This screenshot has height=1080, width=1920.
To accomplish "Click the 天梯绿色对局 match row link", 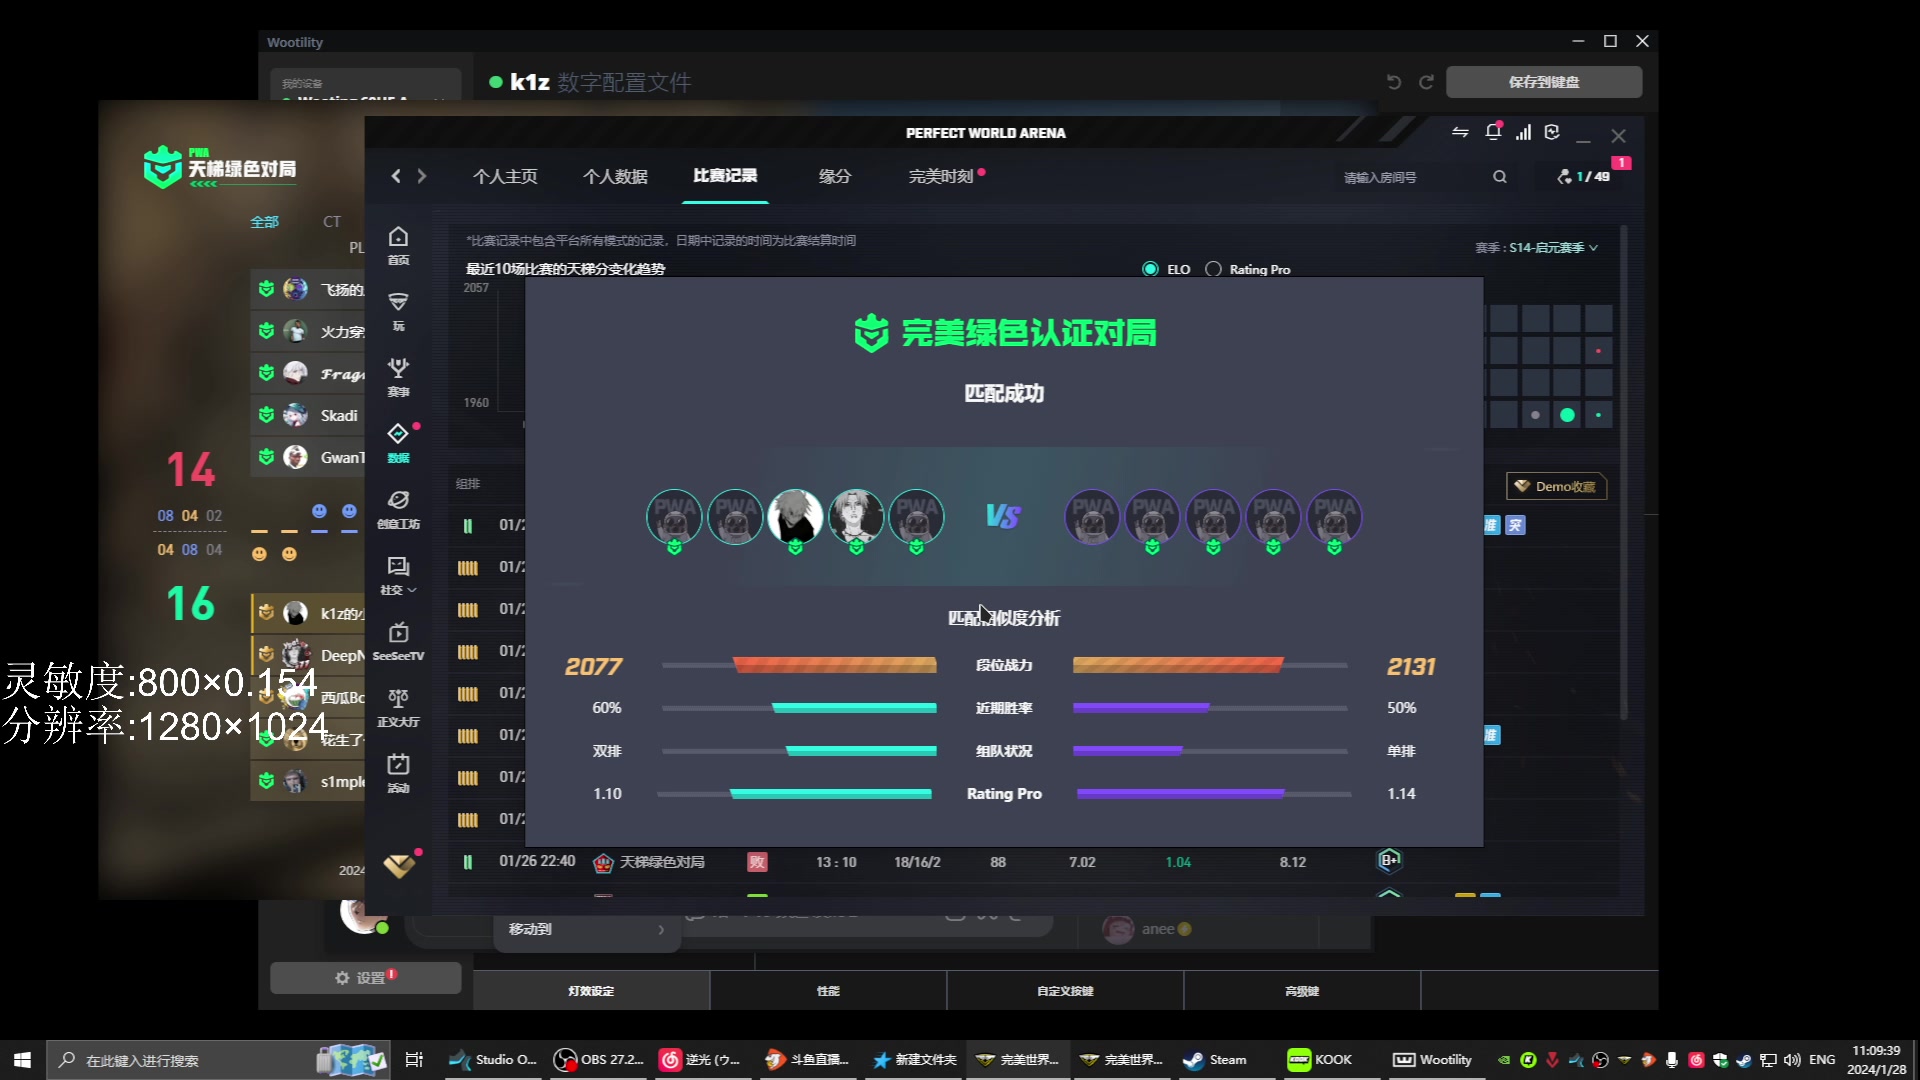I will pos(662,862).
